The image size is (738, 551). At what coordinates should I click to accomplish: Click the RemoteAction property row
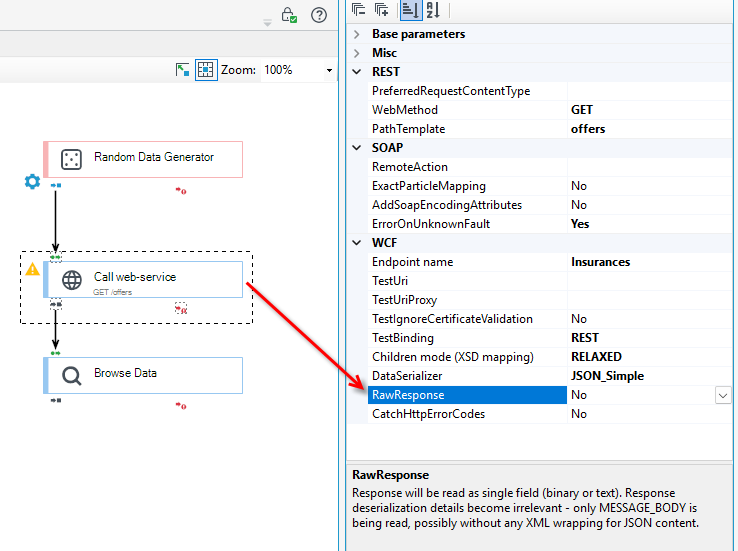550,167
